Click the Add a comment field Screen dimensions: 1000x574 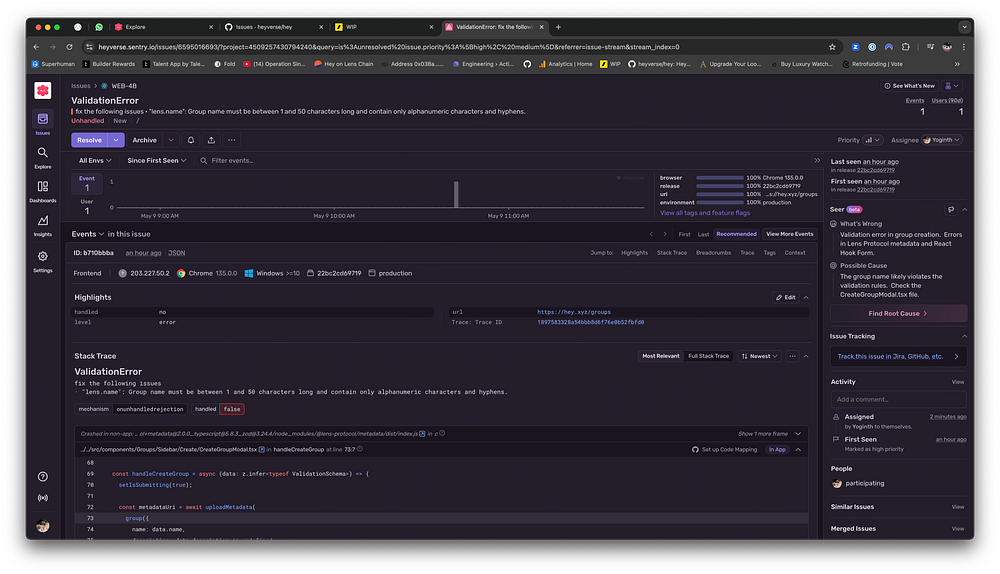[898, 399]
